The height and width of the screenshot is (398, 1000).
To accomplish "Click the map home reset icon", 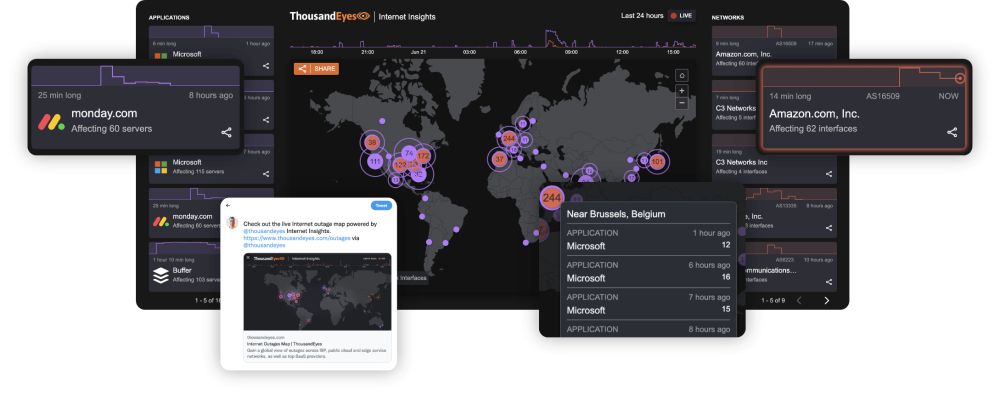I will (682, 76).
